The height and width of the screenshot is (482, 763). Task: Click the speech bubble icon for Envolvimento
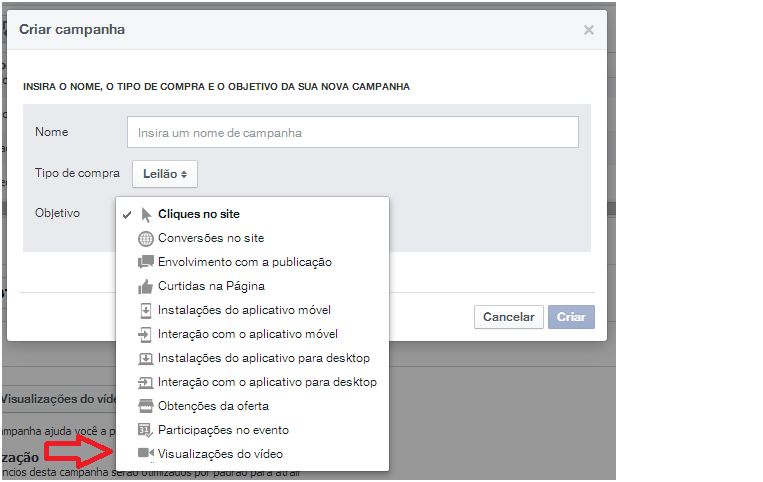(x=146, y=262)
